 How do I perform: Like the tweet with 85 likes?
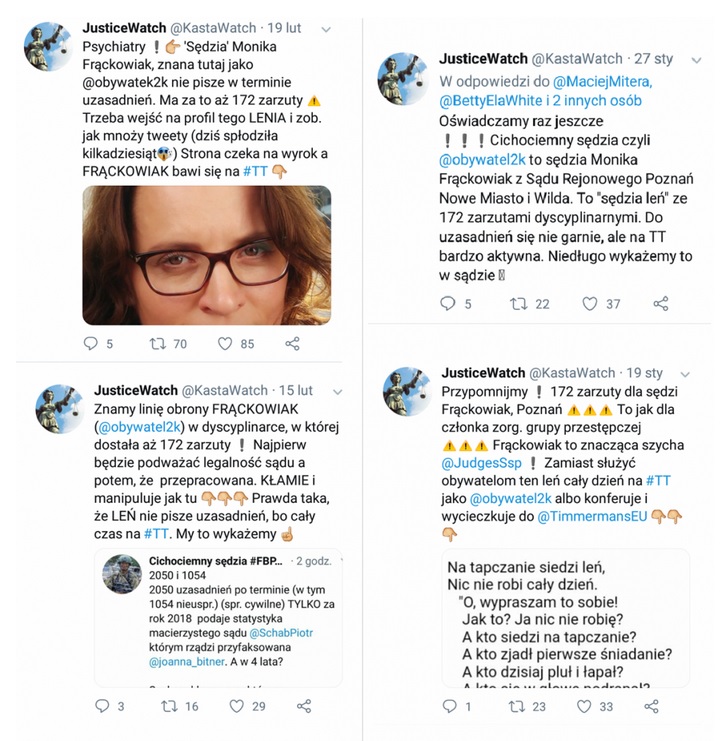(225, 344)
